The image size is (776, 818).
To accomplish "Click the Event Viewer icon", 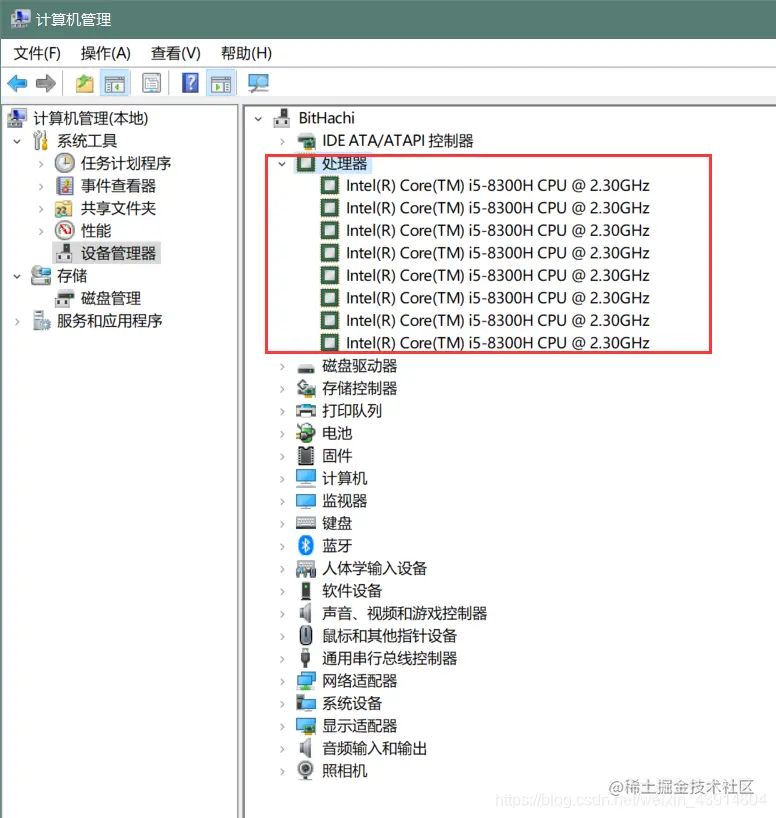I will point(65,186).
